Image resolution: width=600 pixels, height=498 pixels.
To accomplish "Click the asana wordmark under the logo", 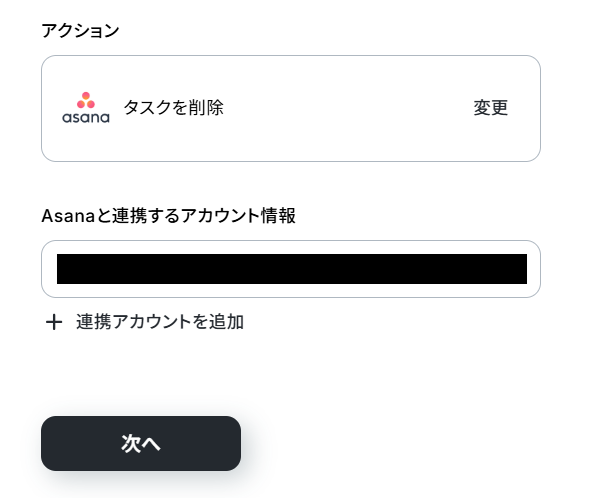I will click(86, 118).
